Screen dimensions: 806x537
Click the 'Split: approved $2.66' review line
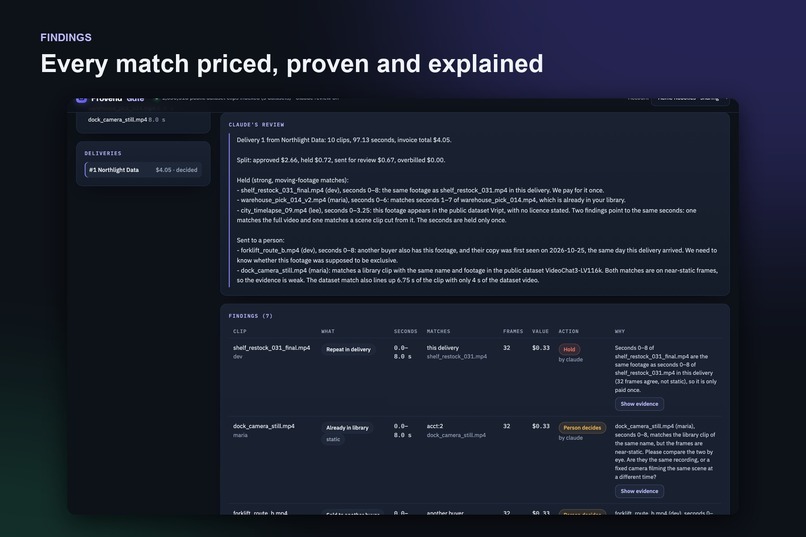[x=341, y=160]
